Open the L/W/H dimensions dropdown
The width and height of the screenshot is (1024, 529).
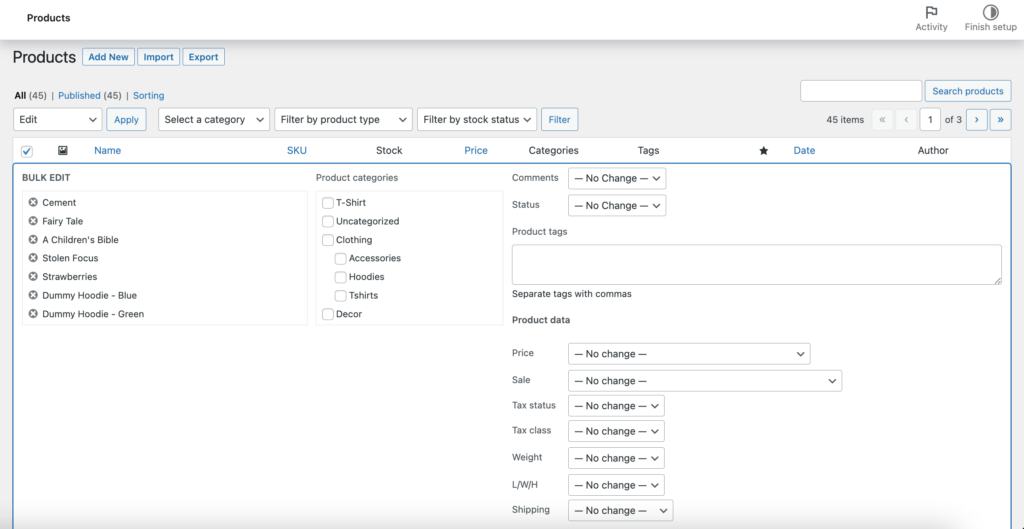point(616,485)
